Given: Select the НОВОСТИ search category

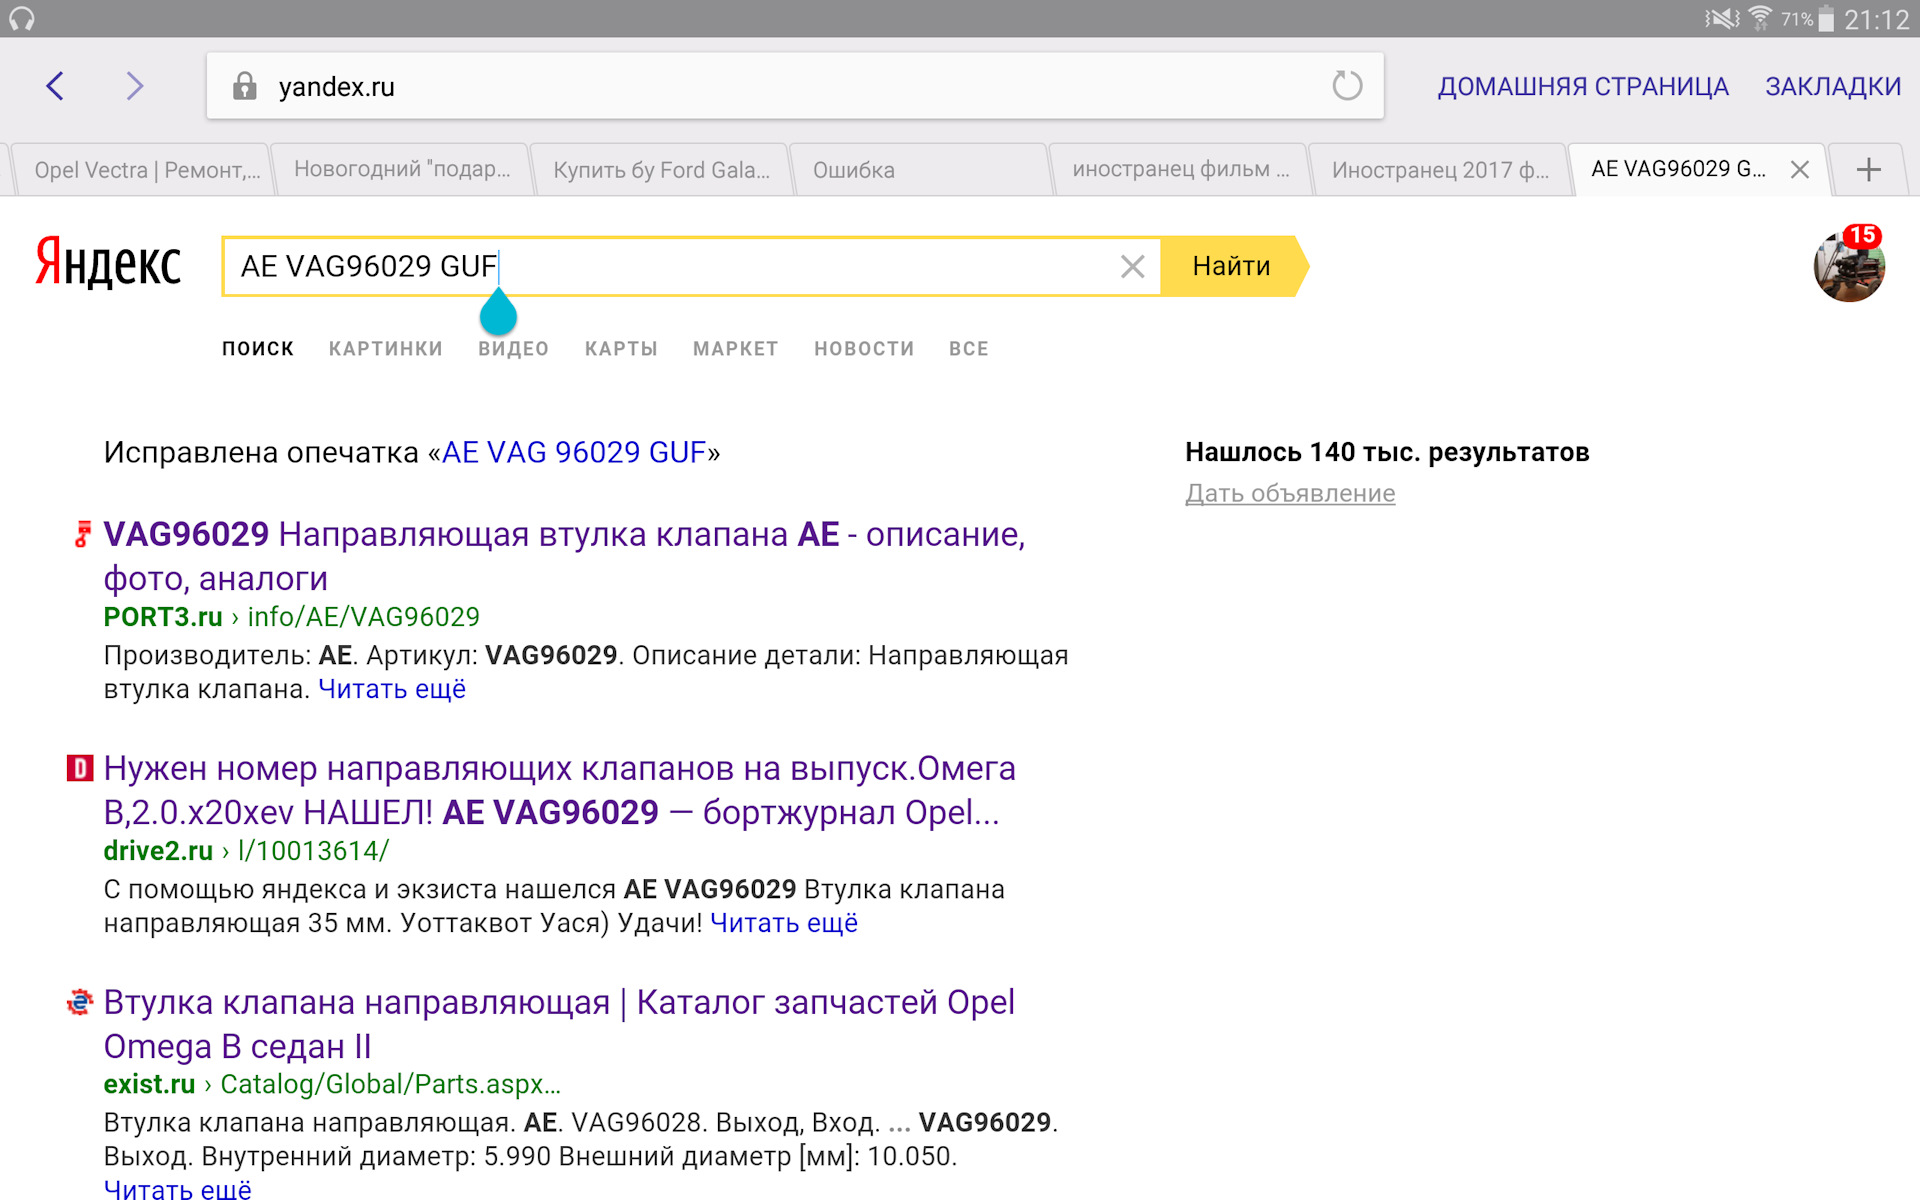Looking at the screenshot, I should (x=864, y=349).
